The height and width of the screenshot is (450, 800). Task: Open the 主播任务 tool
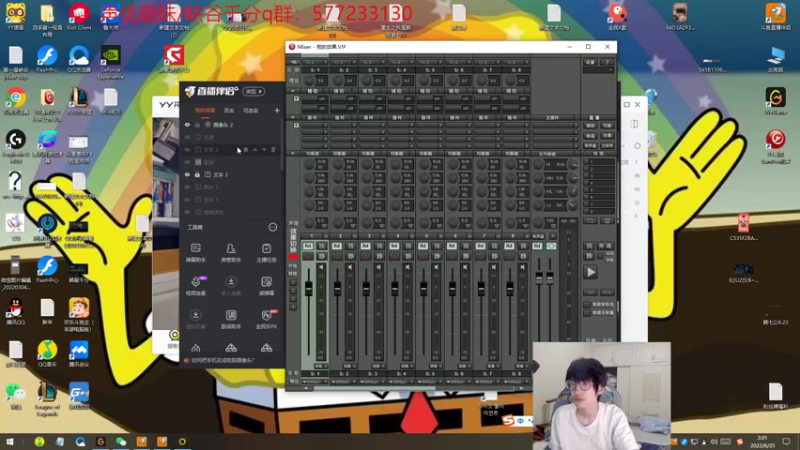266,253
